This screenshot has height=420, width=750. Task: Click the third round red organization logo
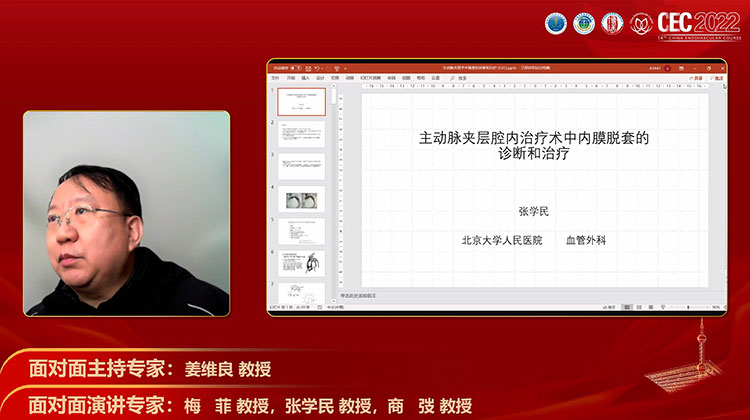[x=612, y=23]
